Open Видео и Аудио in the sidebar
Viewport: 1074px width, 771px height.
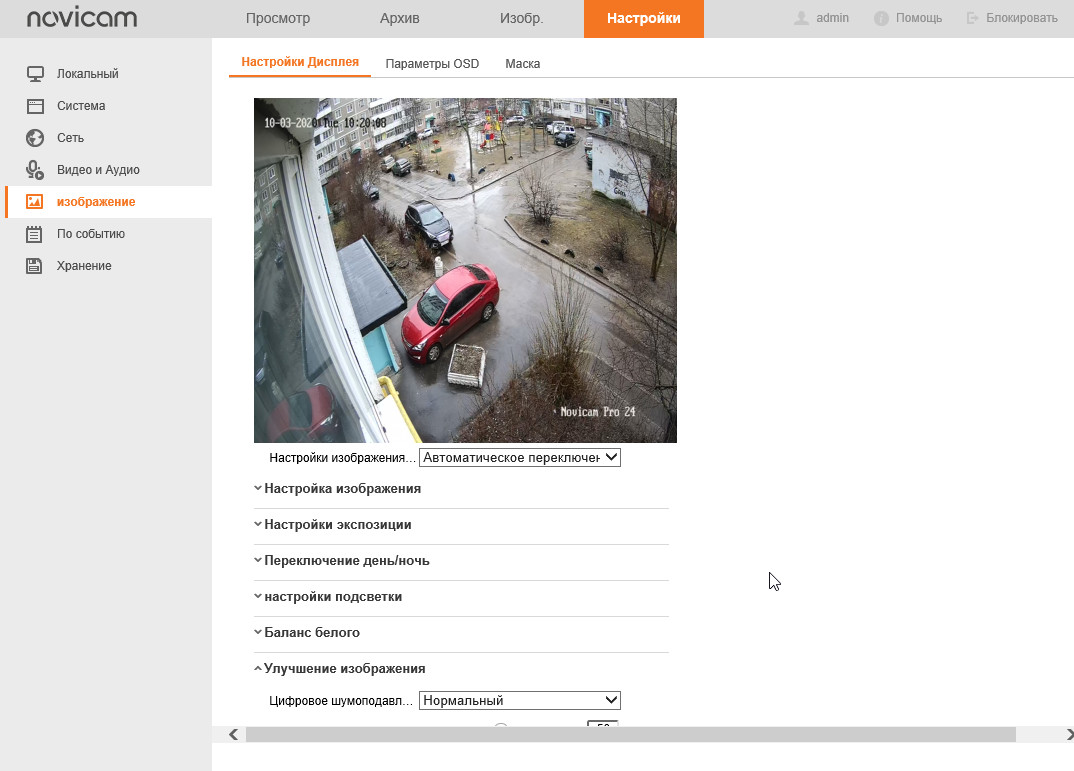98,170
